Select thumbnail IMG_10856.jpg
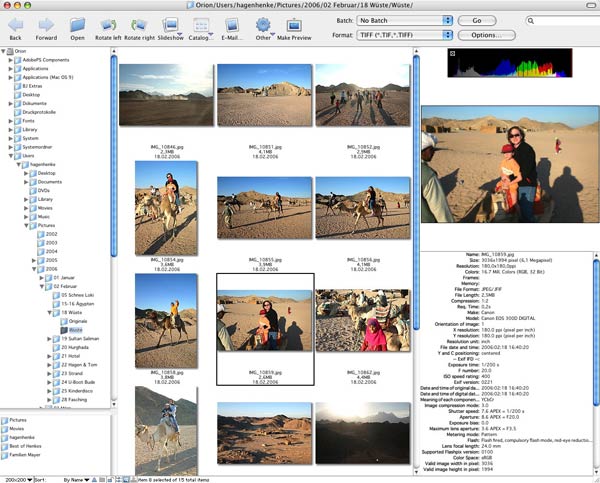The width and height of the screenshot is (600, 483). tap(363, 208)
